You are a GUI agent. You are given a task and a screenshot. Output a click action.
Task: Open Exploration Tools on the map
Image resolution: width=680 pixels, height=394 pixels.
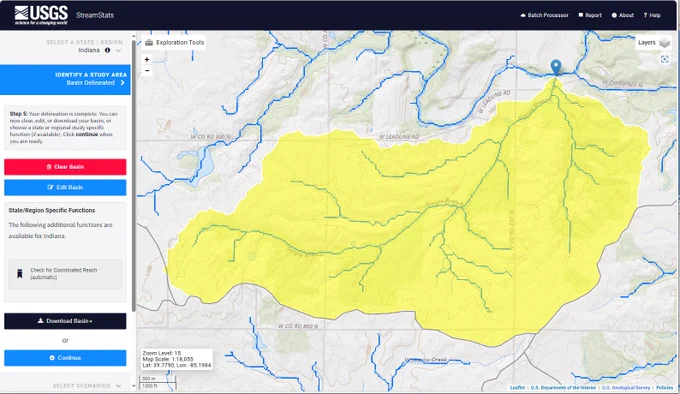(174, 42)
